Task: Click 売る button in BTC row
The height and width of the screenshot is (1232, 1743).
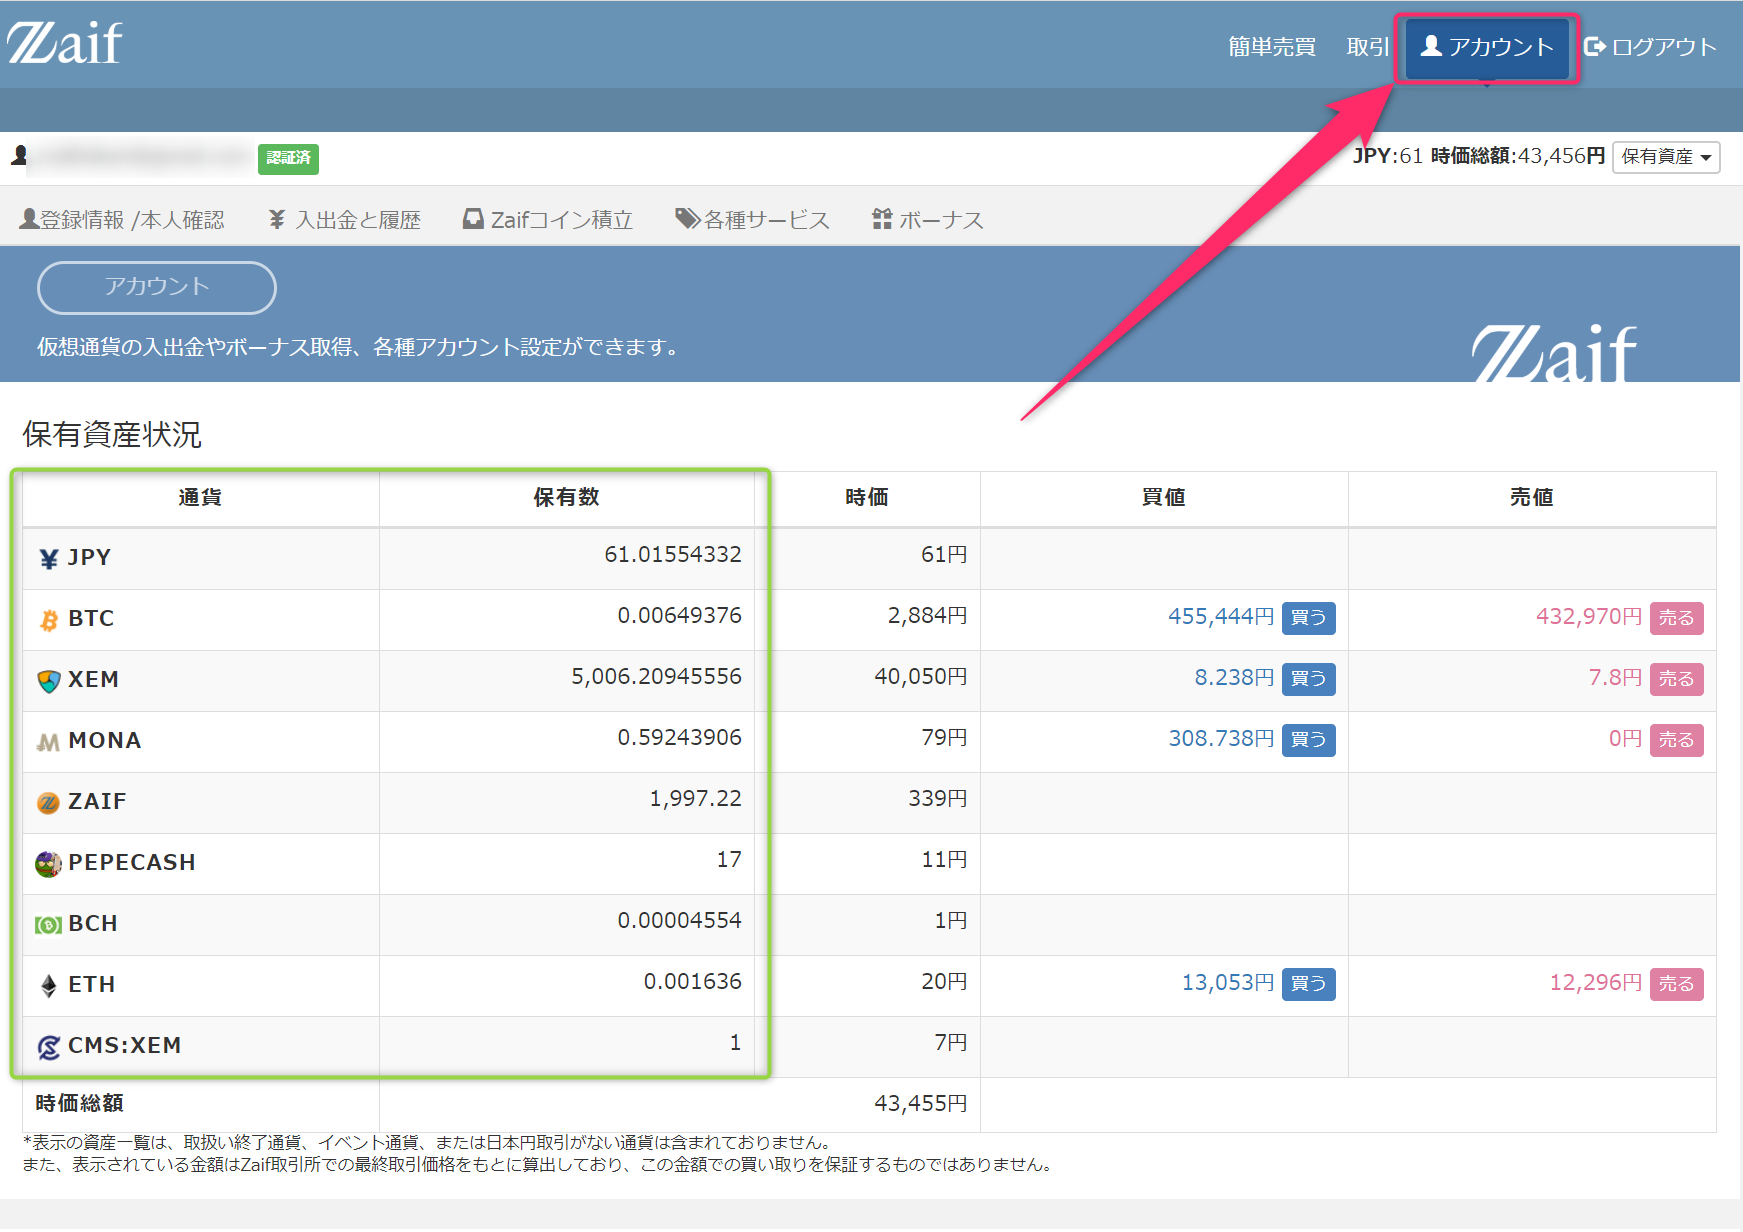Action: [1677, 618]
